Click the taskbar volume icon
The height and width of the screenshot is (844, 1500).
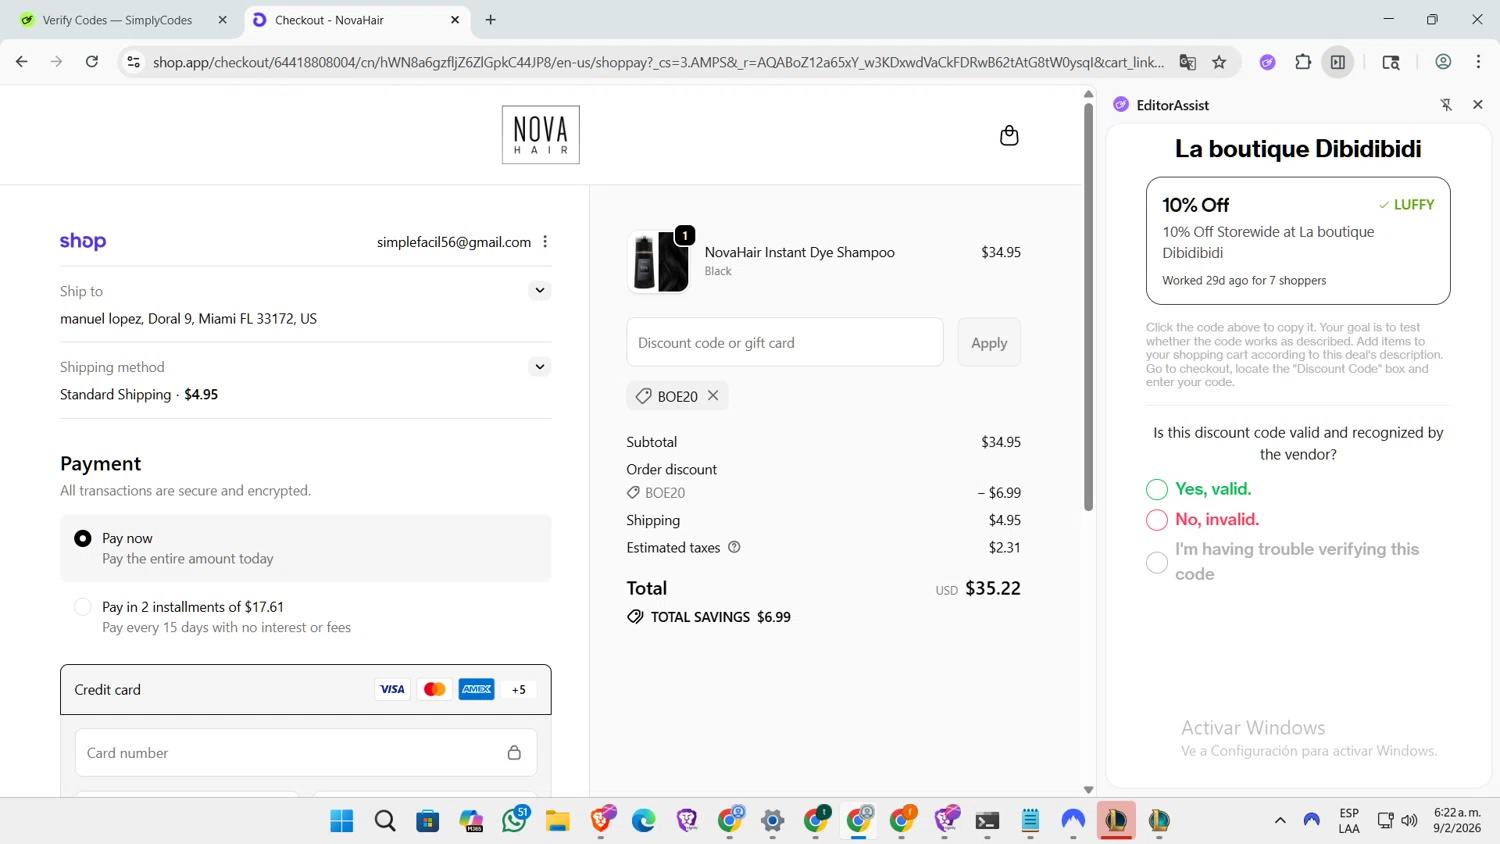[x=1410, y=821]
